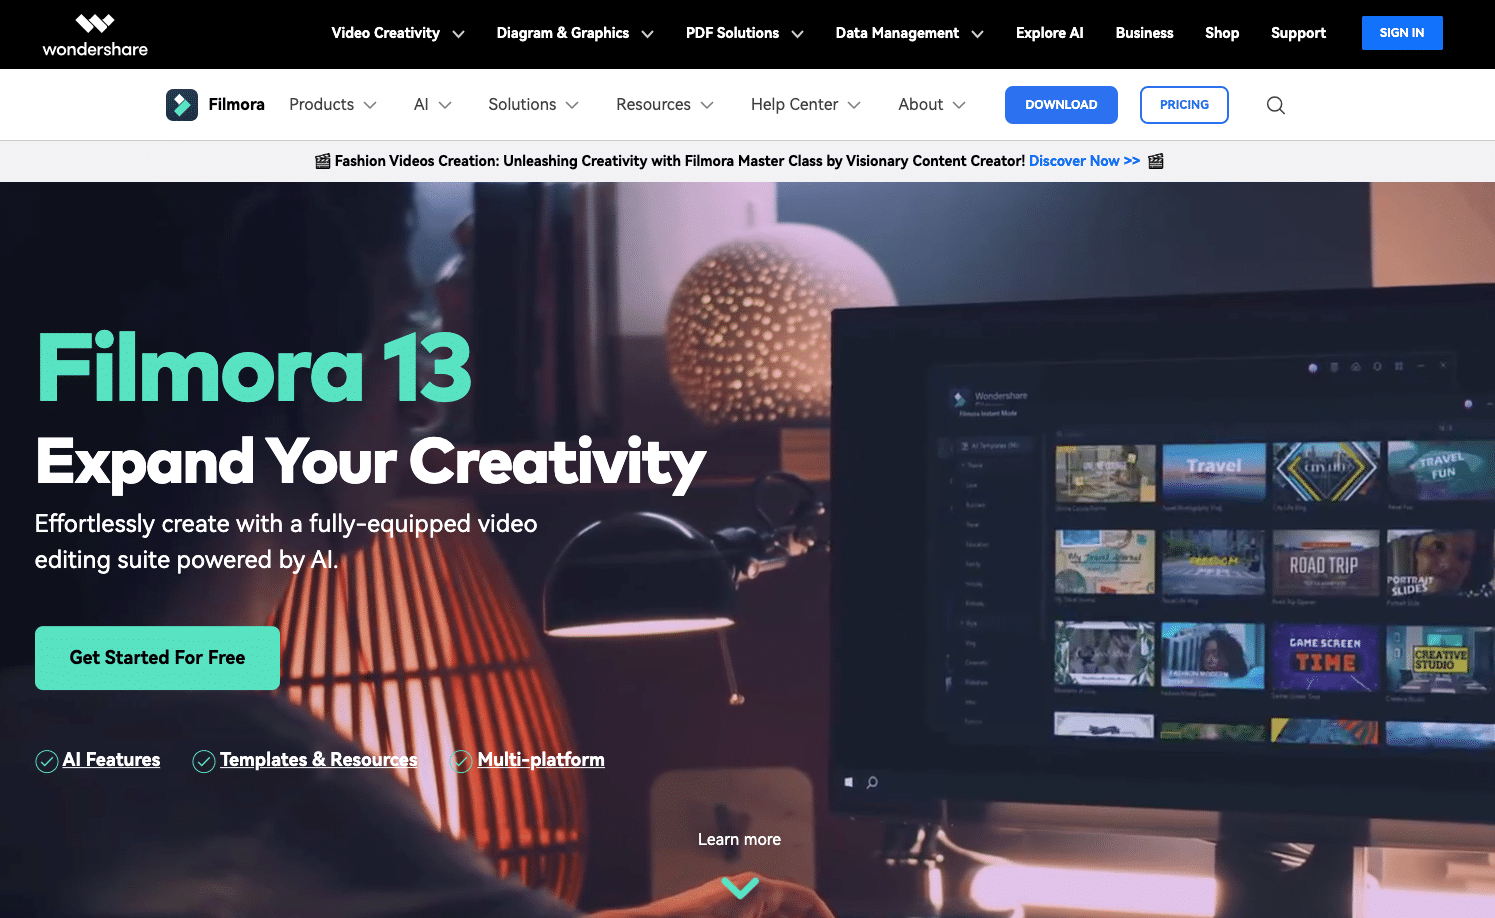1495x918 pixels.
Task: Go to Explore AI
Action: [1049, 33]
